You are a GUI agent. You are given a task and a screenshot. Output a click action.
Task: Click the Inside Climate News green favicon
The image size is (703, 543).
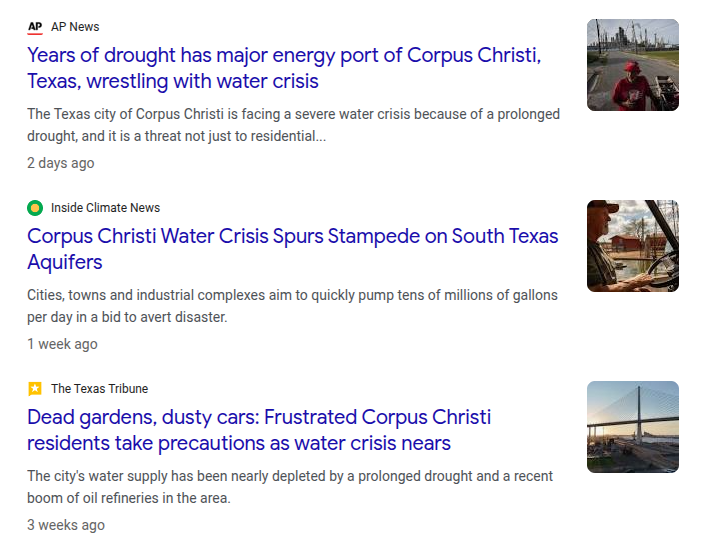point(35,208)
